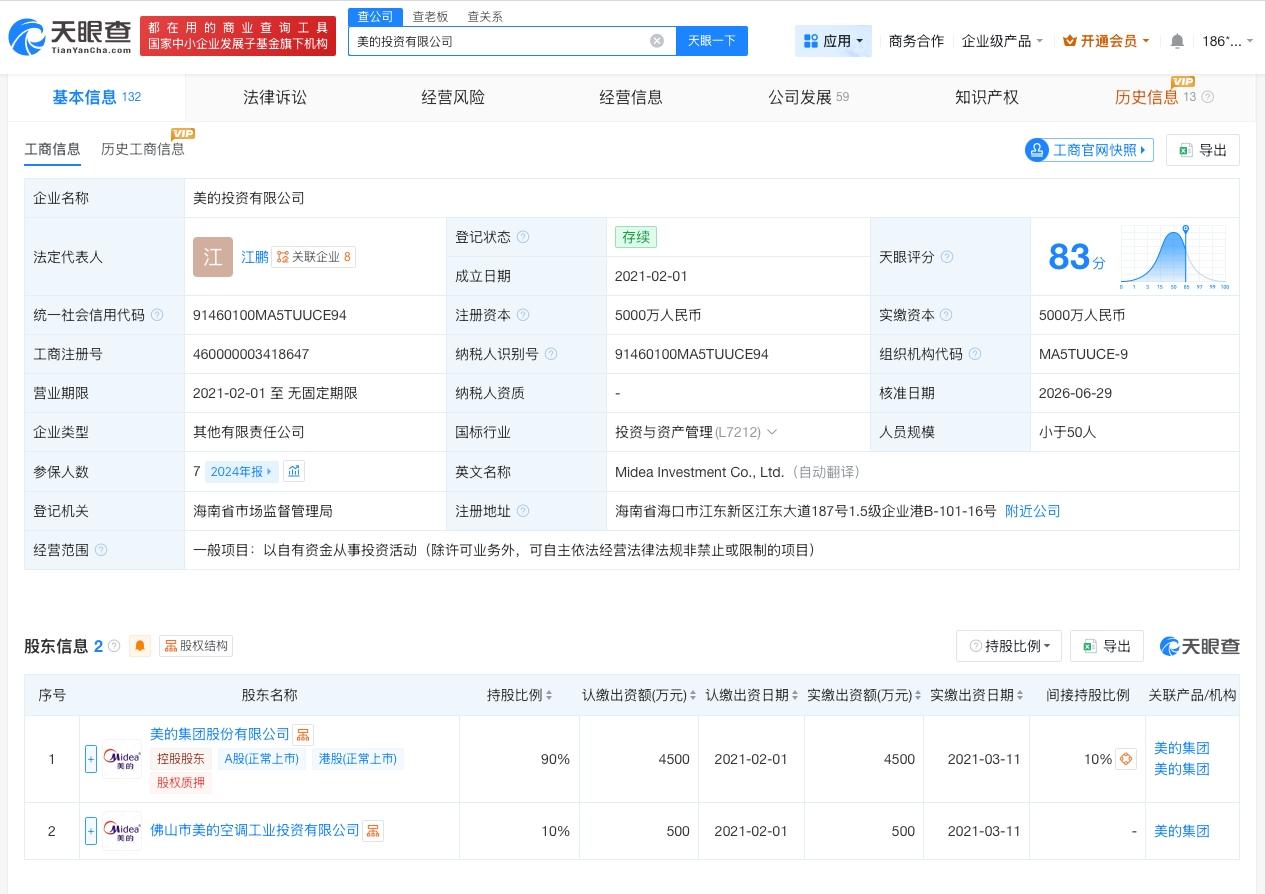The width and height of the screenshot is (1265, 894).
Task: Export shareholder info with 导出 button
Action: (x=1106, y=646)
